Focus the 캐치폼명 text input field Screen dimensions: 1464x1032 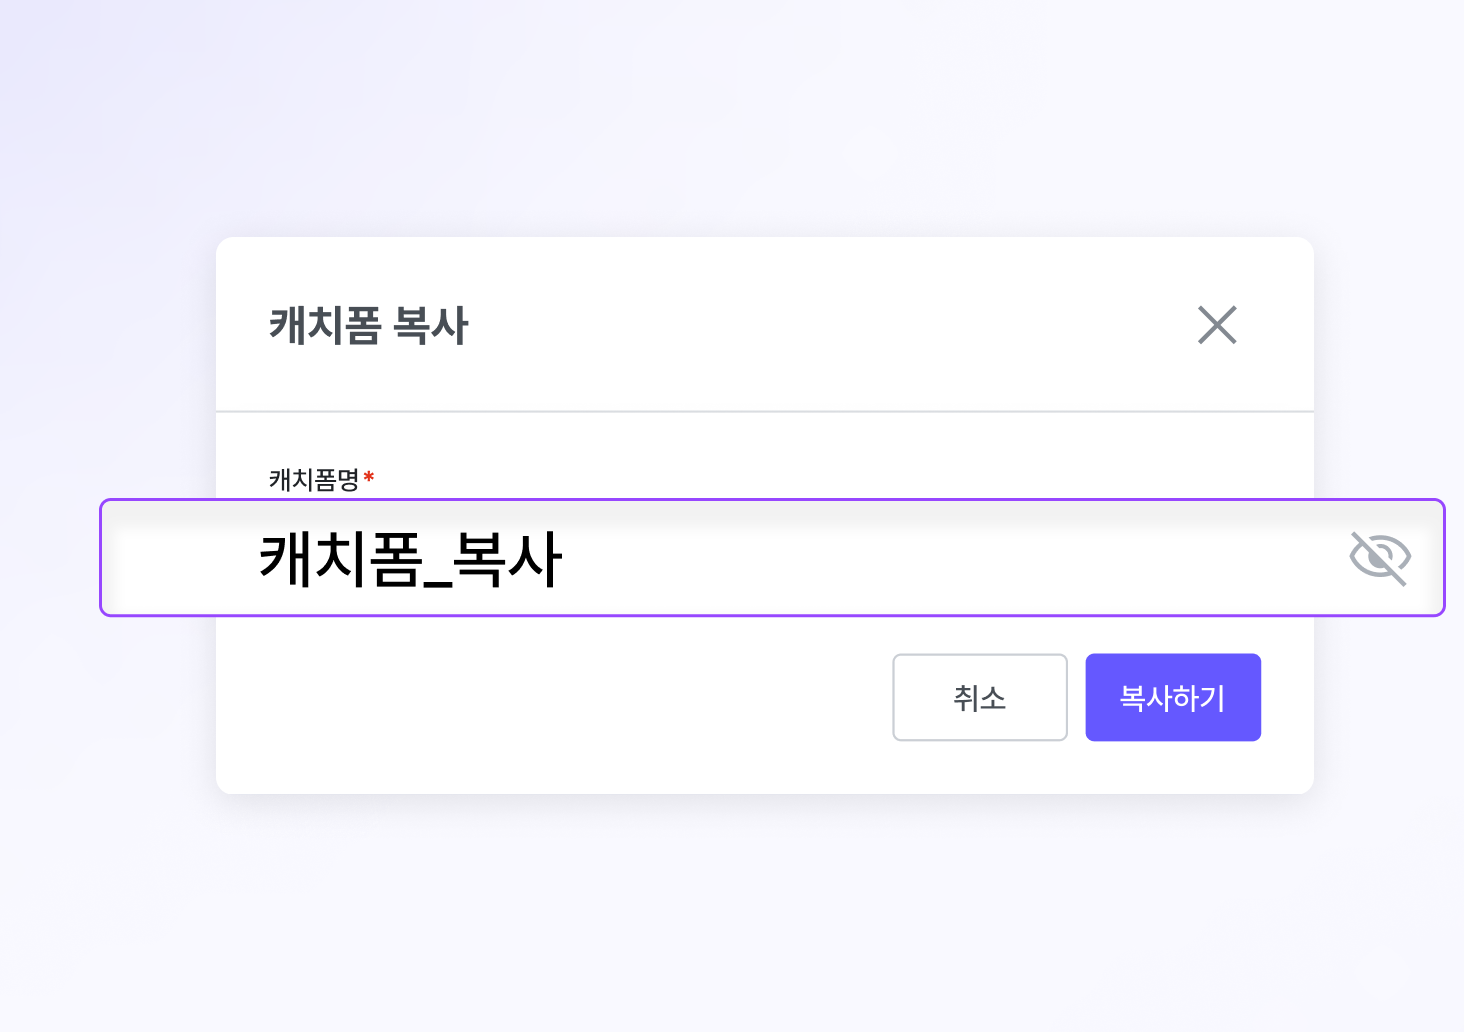(772, 557)
